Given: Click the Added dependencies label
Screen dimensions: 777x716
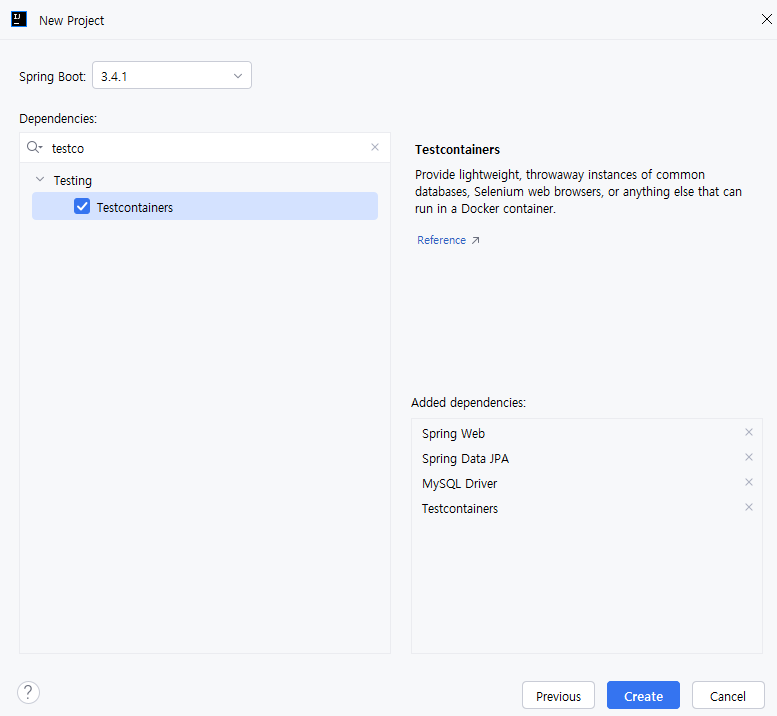Looking at the screenshot, I should 468,402.
